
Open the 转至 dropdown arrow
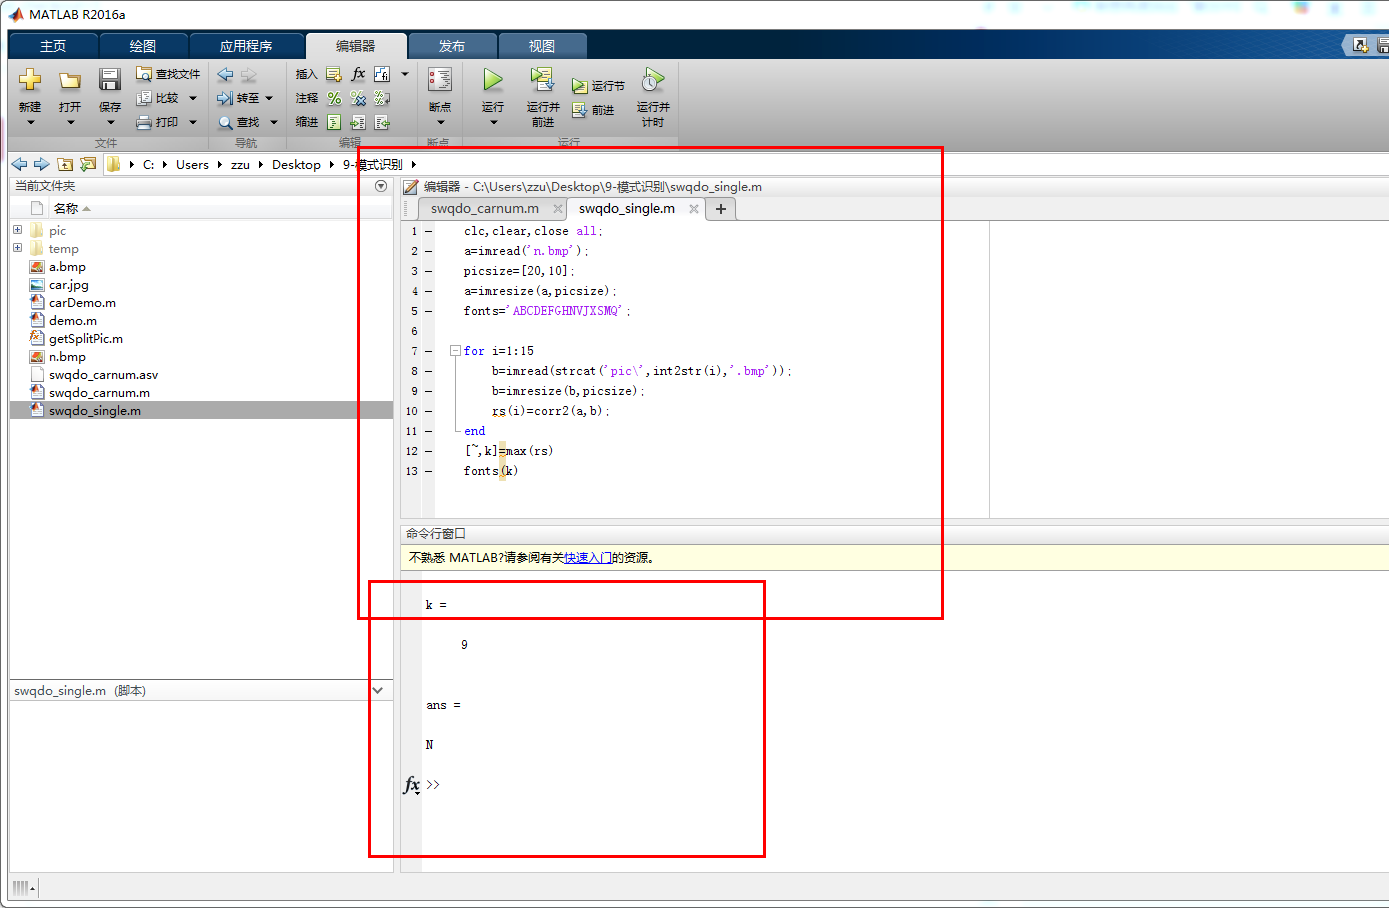(269, 98)
